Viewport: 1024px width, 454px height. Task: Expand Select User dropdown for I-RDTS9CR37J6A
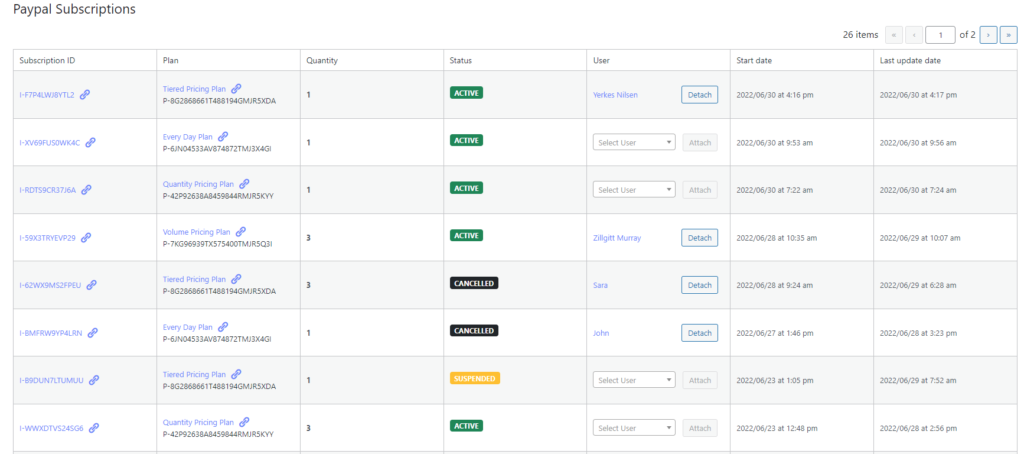(x=634, y=190)
